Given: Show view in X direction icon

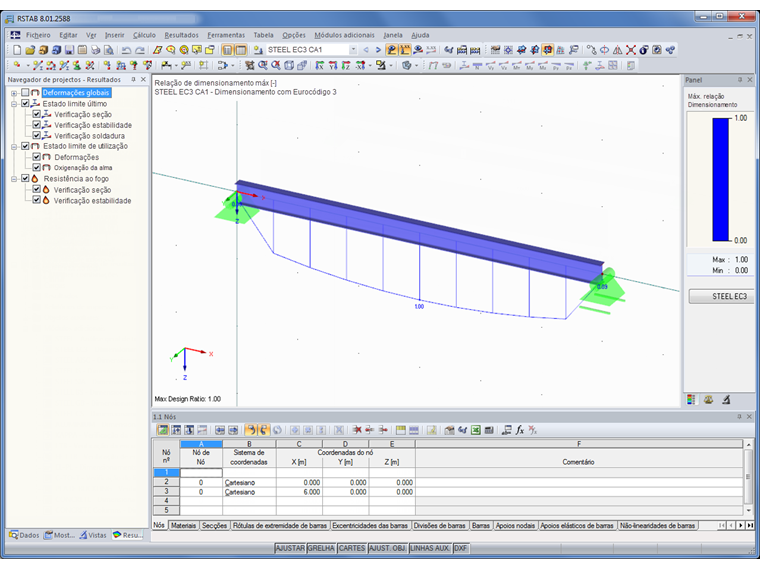Looking at the screenshot, I should click(x=319, y=65).
